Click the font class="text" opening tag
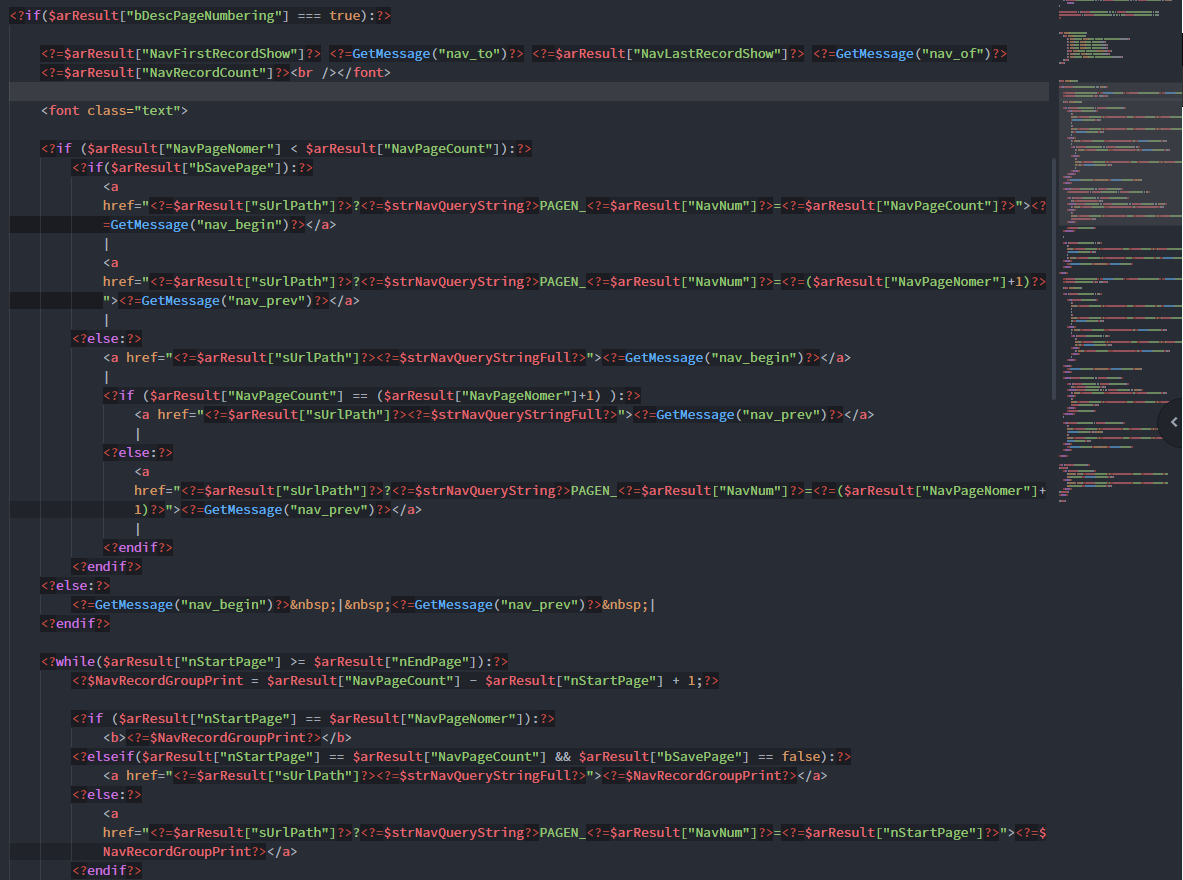 coord(114,111)
